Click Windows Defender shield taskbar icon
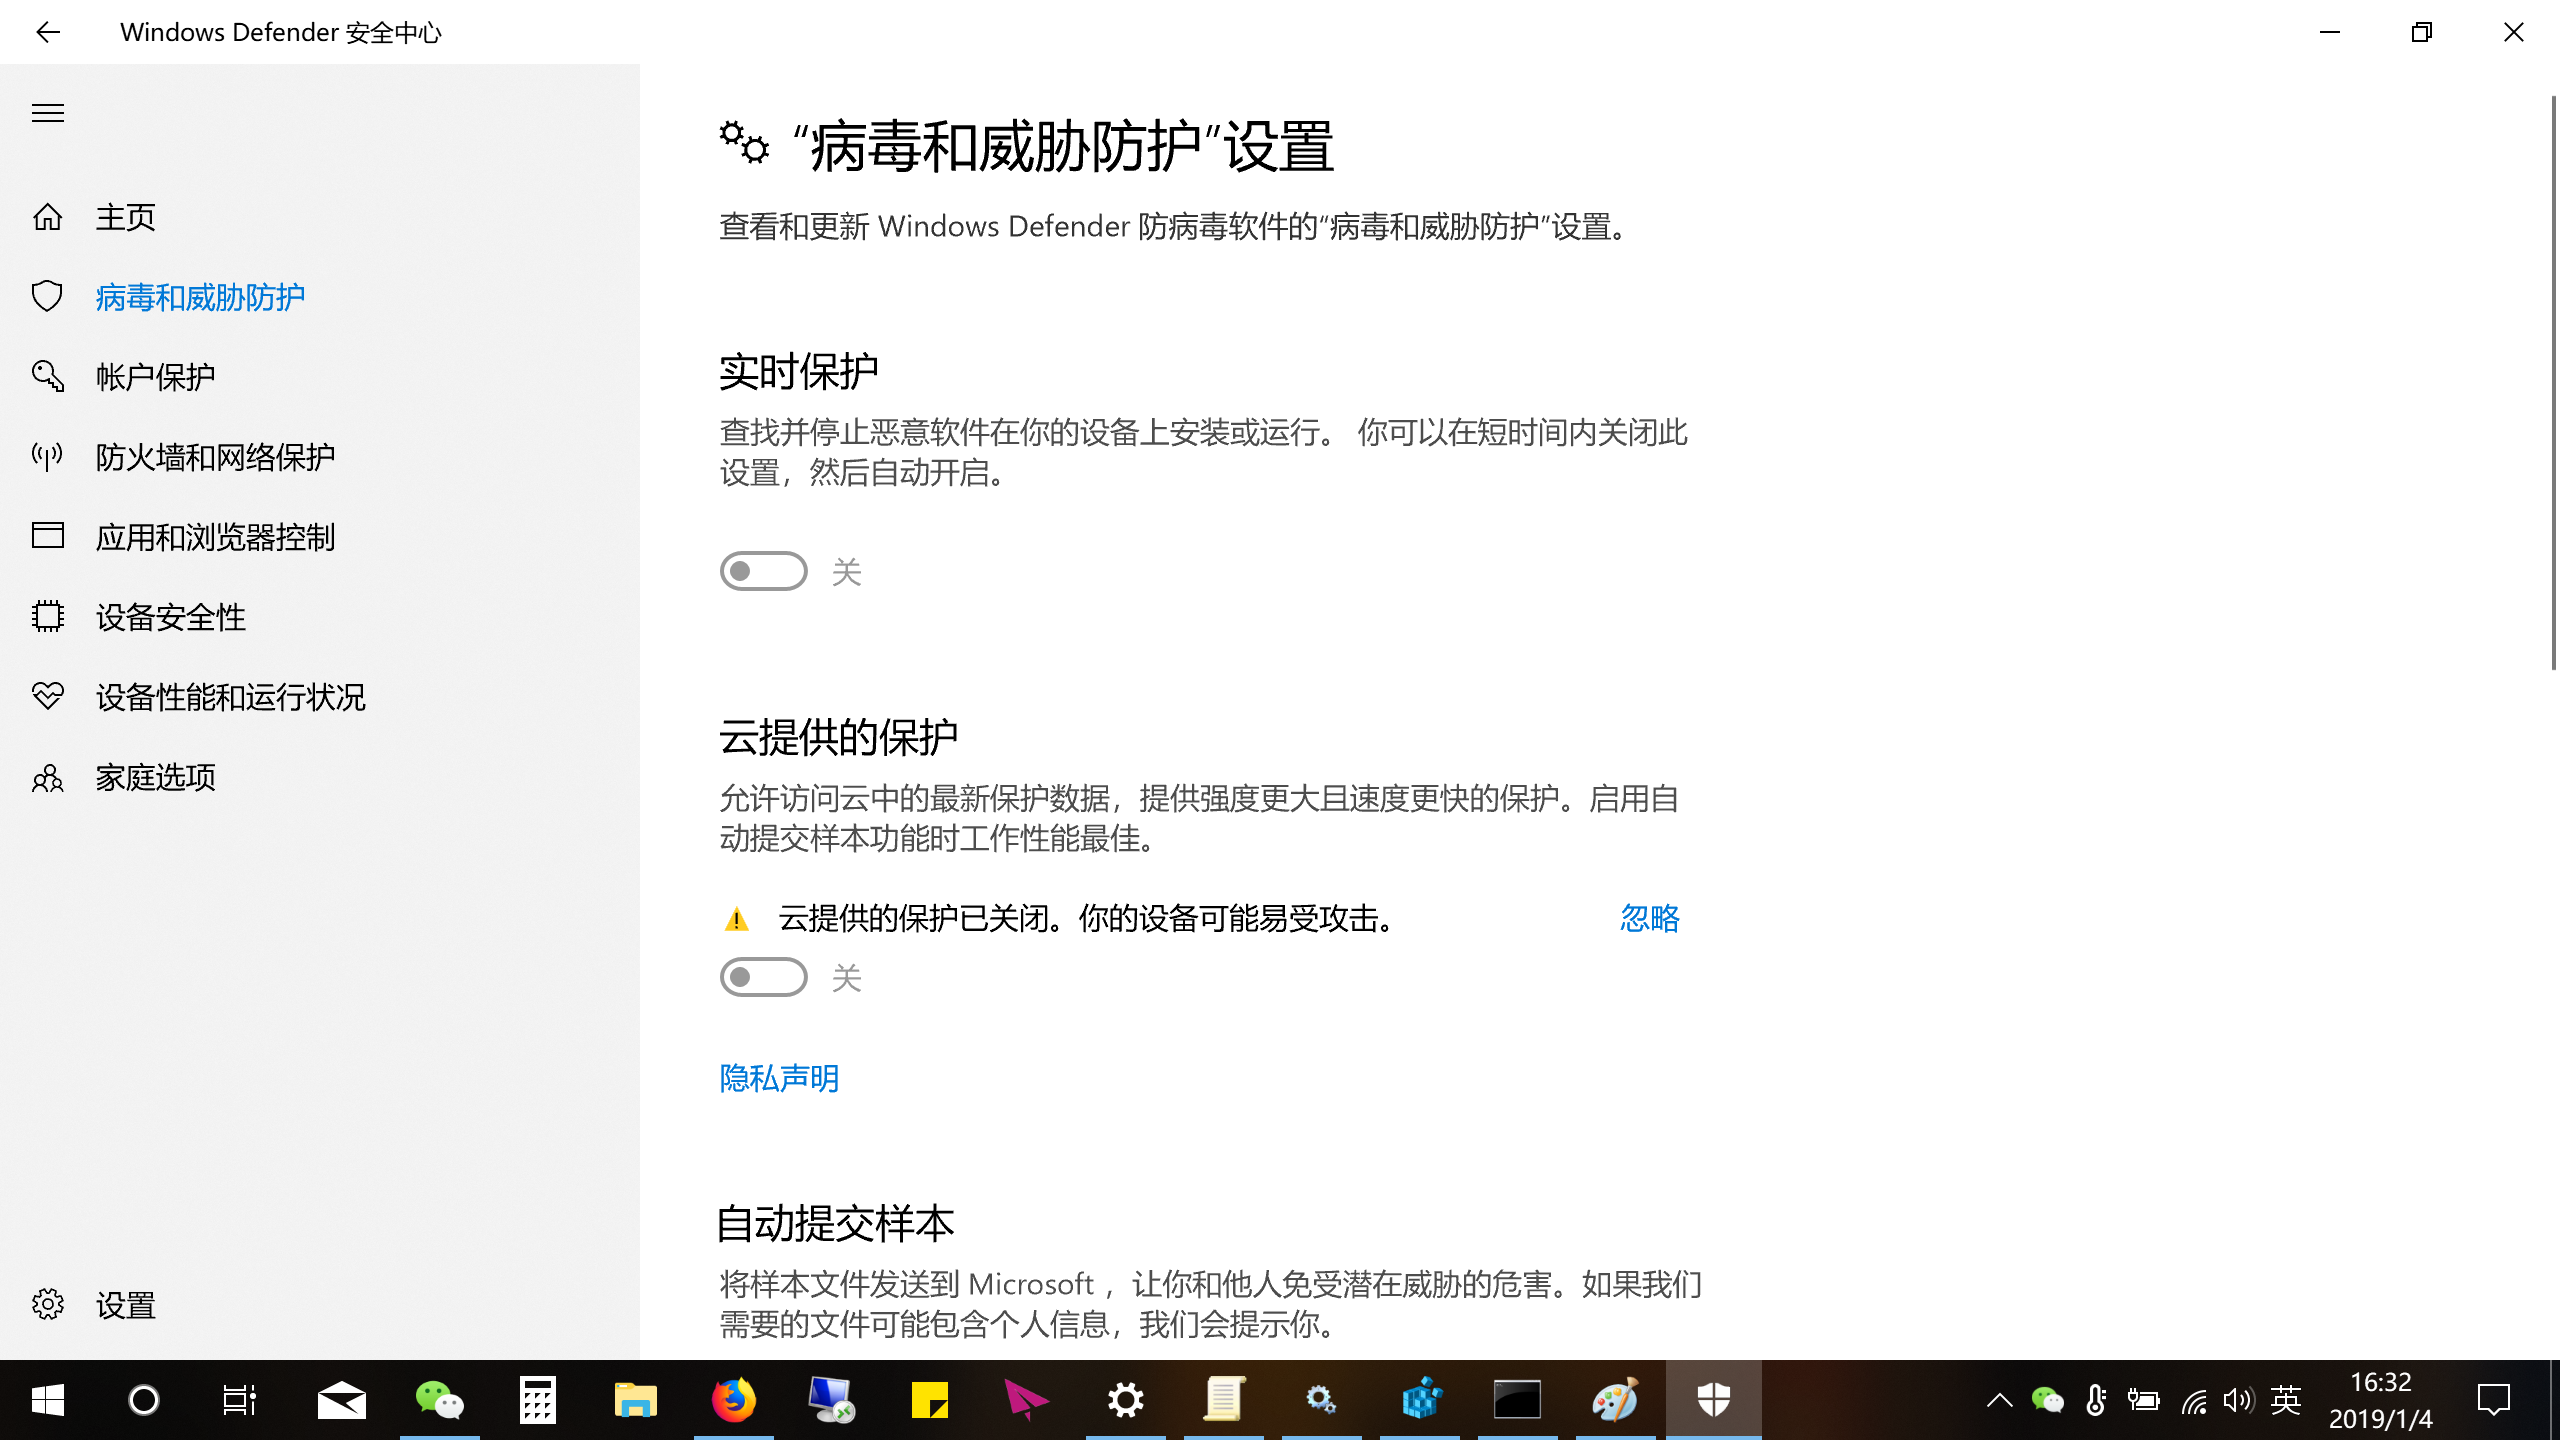 1714,1400
